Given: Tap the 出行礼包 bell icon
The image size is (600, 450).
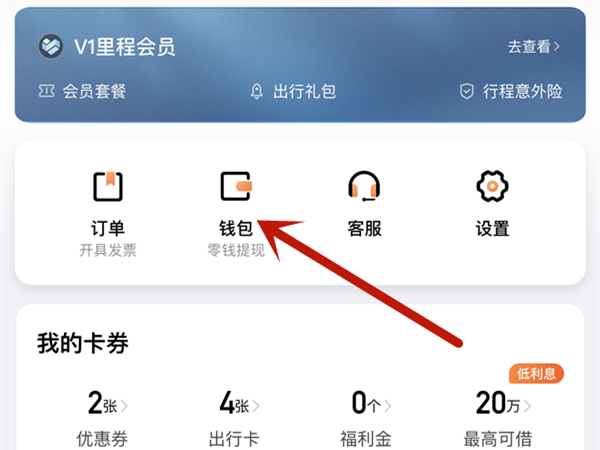Looking at the screenshot, I should 256,91.
